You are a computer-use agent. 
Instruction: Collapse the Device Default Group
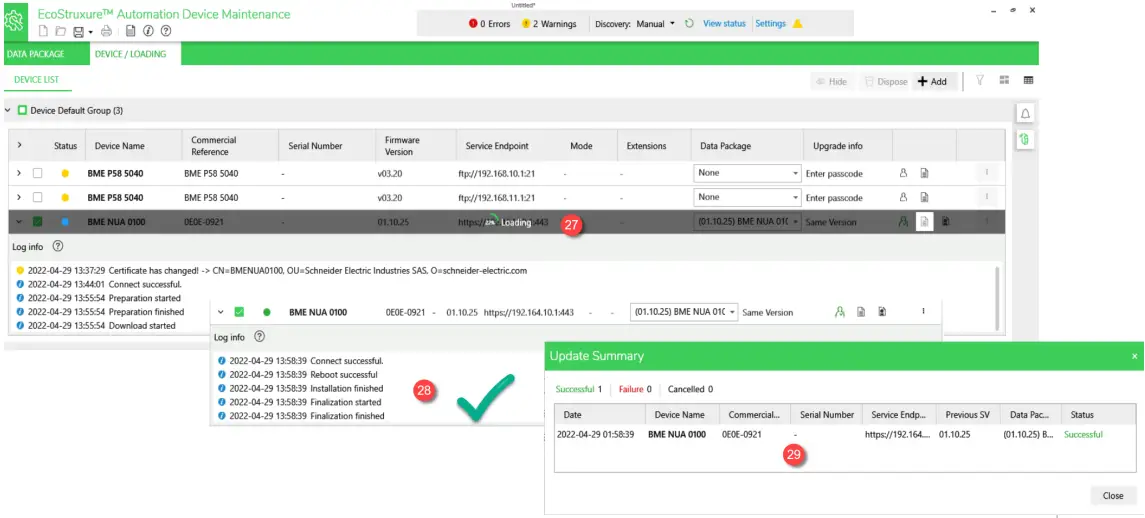tap(7, 110)
